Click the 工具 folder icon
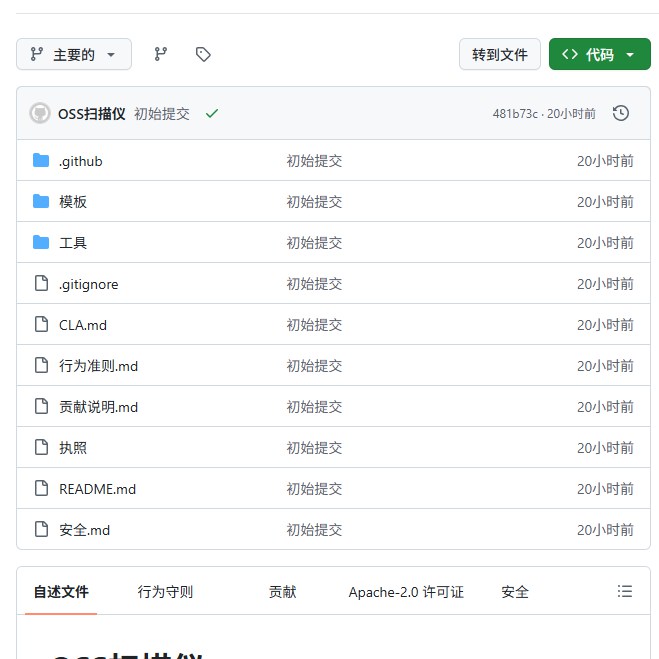The image size is (659, 659). tap(41, 243)
